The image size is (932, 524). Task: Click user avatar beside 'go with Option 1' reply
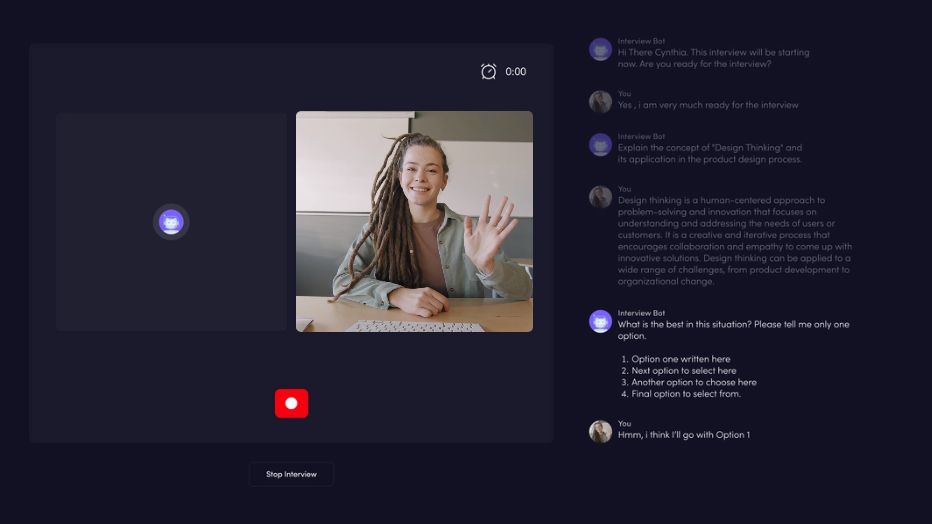[x=600, y=432]
